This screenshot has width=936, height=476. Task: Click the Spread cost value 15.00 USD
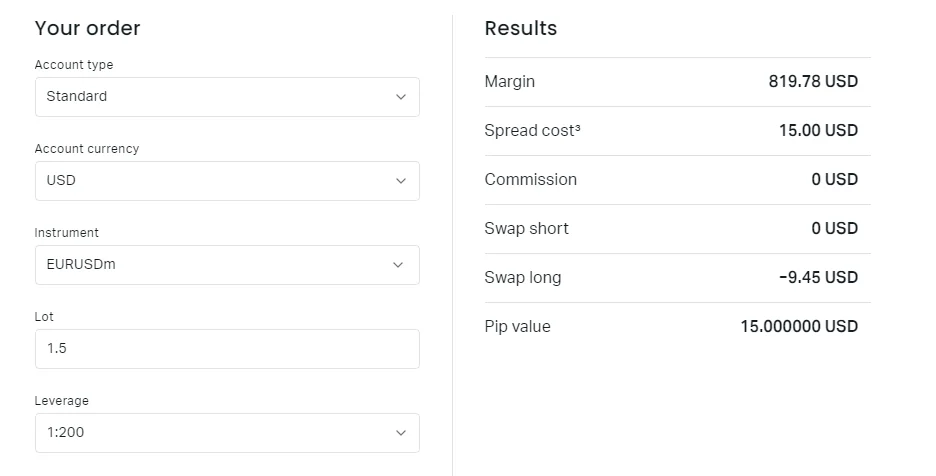click(817, 131)
